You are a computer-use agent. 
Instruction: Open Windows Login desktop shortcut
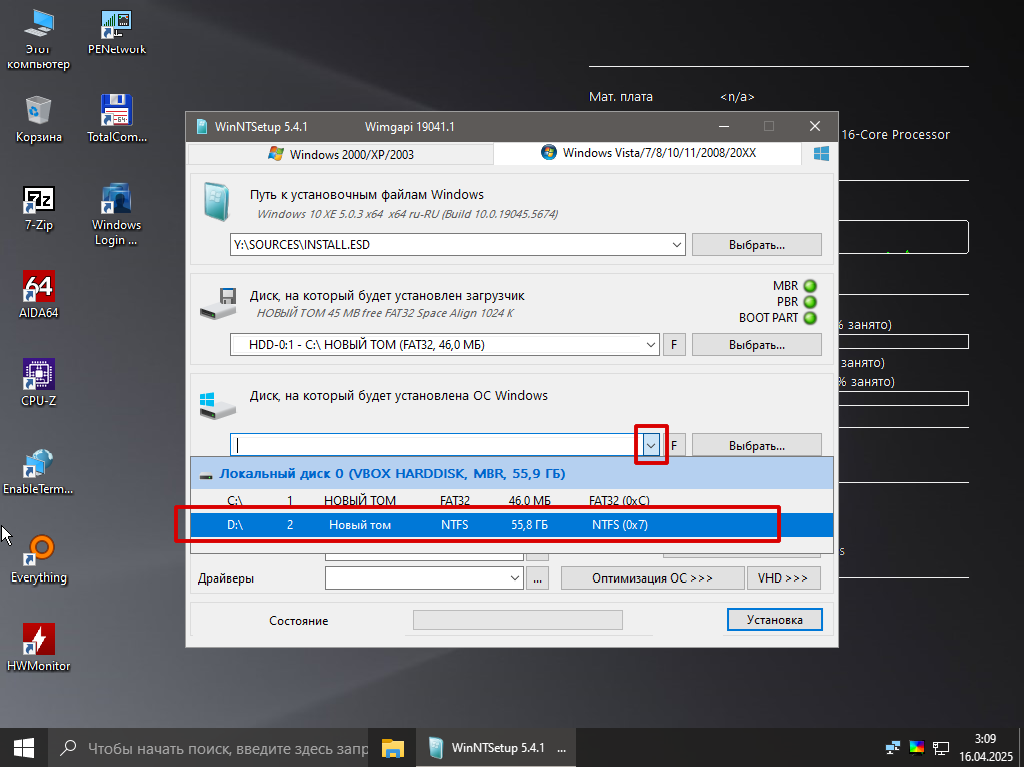[x=116, y=214]
